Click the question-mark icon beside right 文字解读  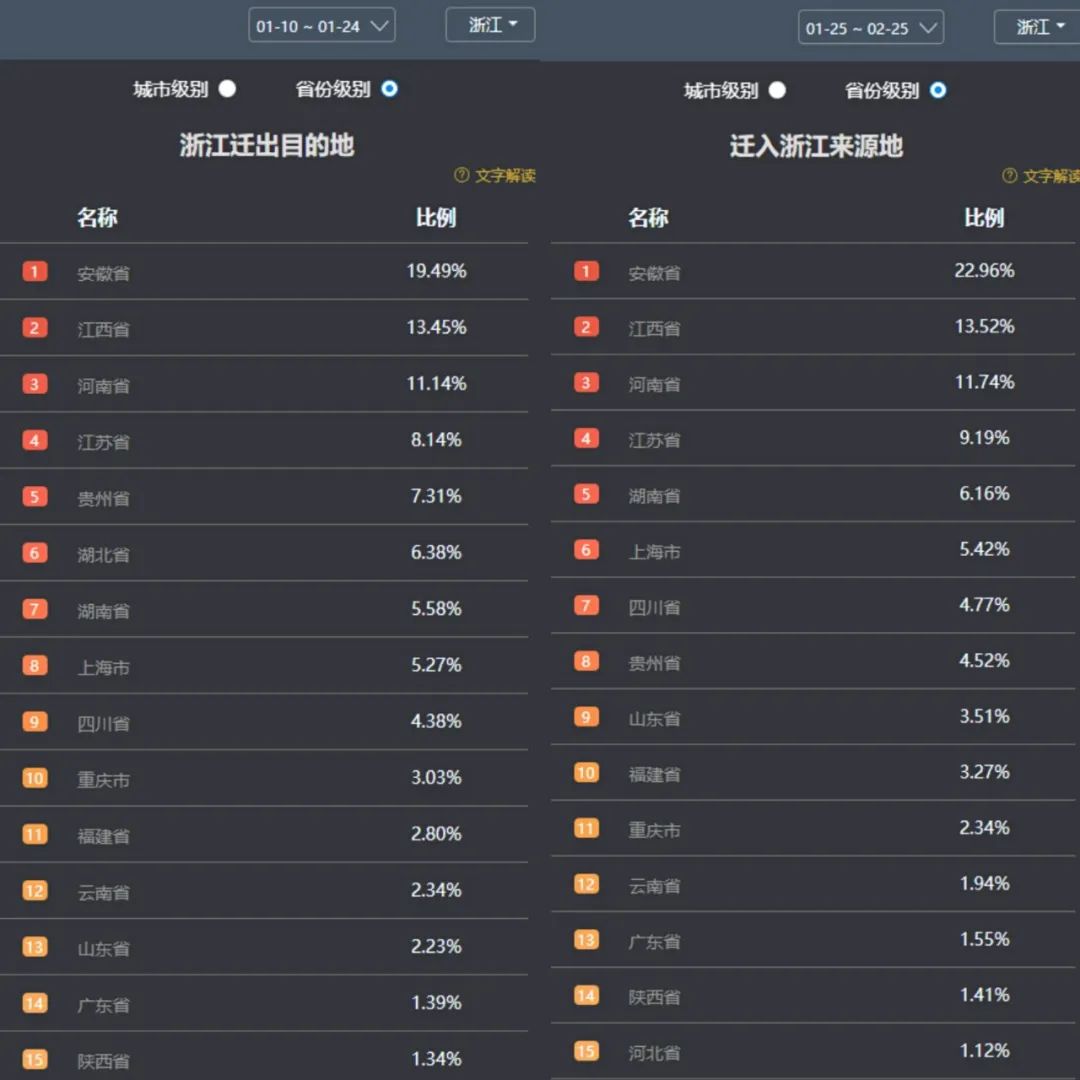[x=1009, y=176]
